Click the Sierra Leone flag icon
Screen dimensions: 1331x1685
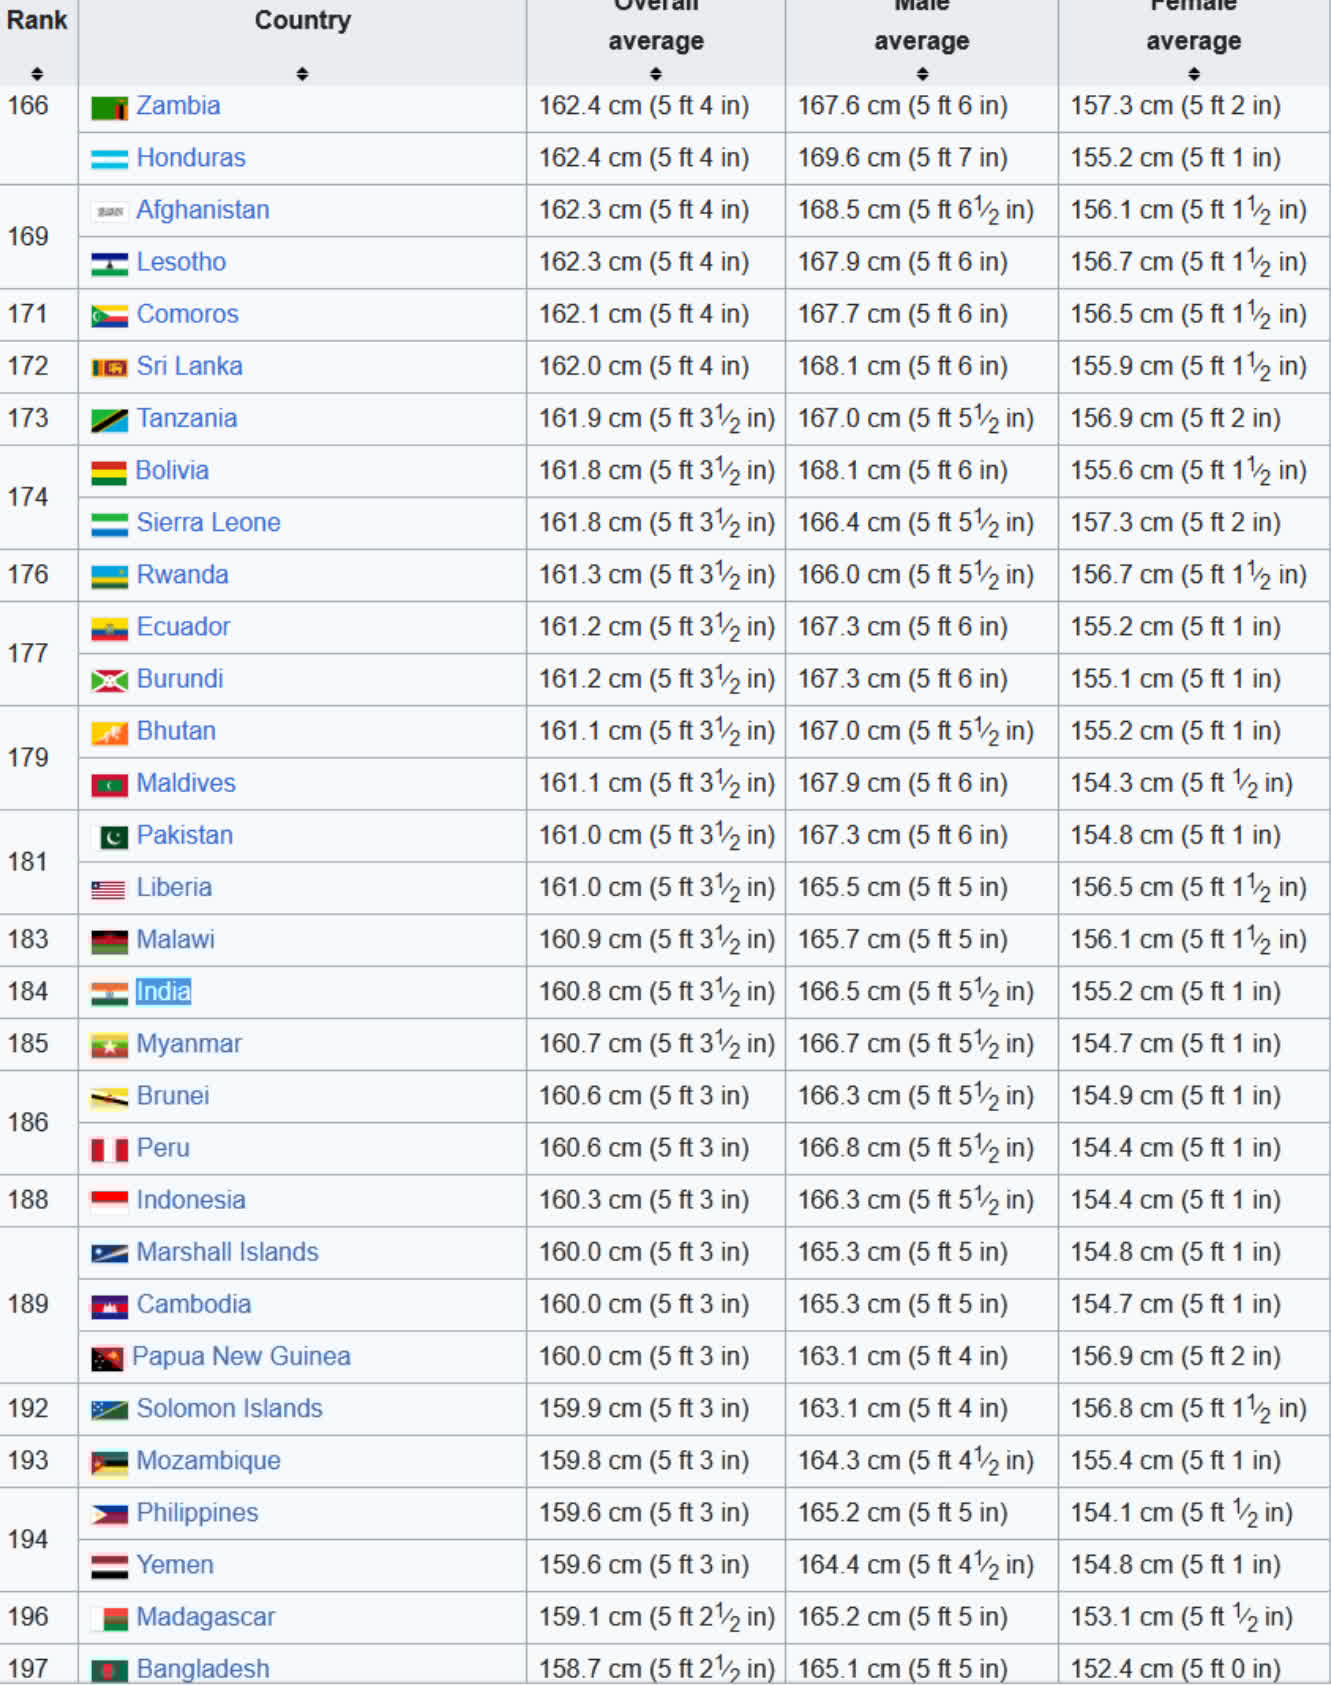tap(109, 523)
